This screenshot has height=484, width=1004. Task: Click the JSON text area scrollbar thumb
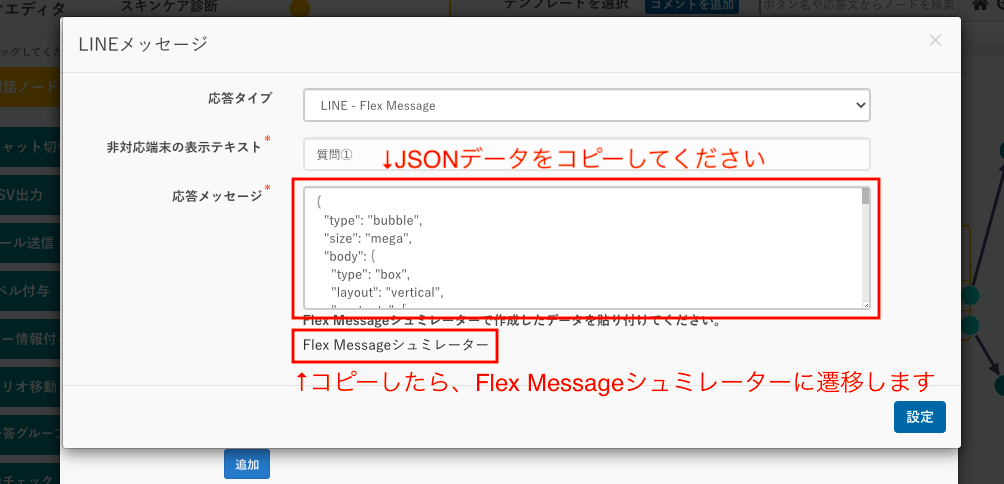865,197
